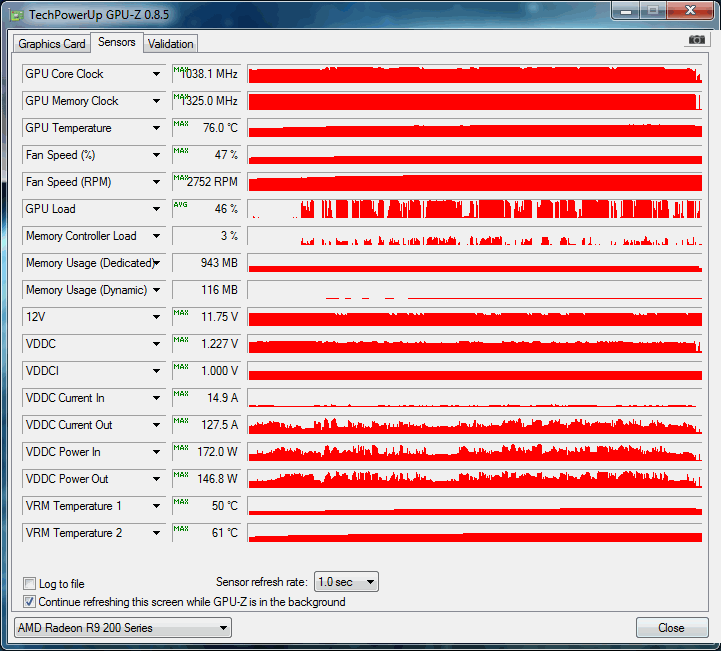Click the GPU Load history graph

(475, 209)
